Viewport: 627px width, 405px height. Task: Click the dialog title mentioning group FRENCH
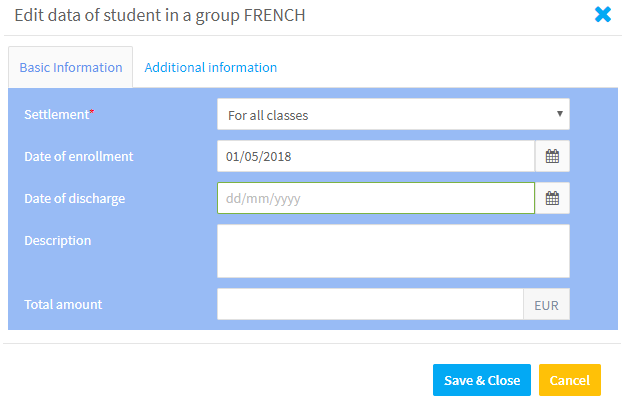160,16
